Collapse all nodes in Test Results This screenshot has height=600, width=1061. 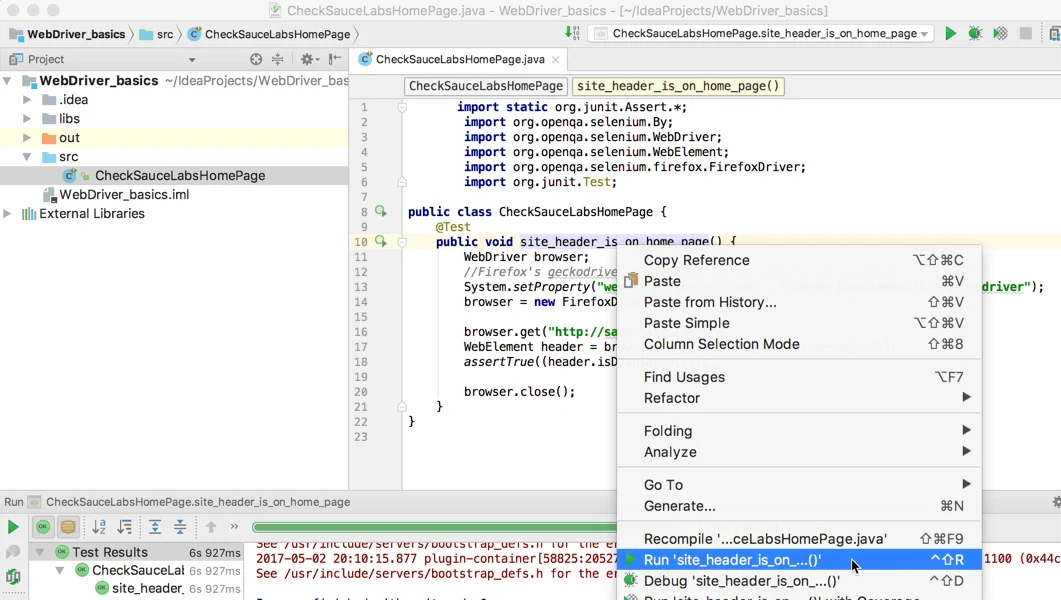pyautogui.click(x=179, y=527)
